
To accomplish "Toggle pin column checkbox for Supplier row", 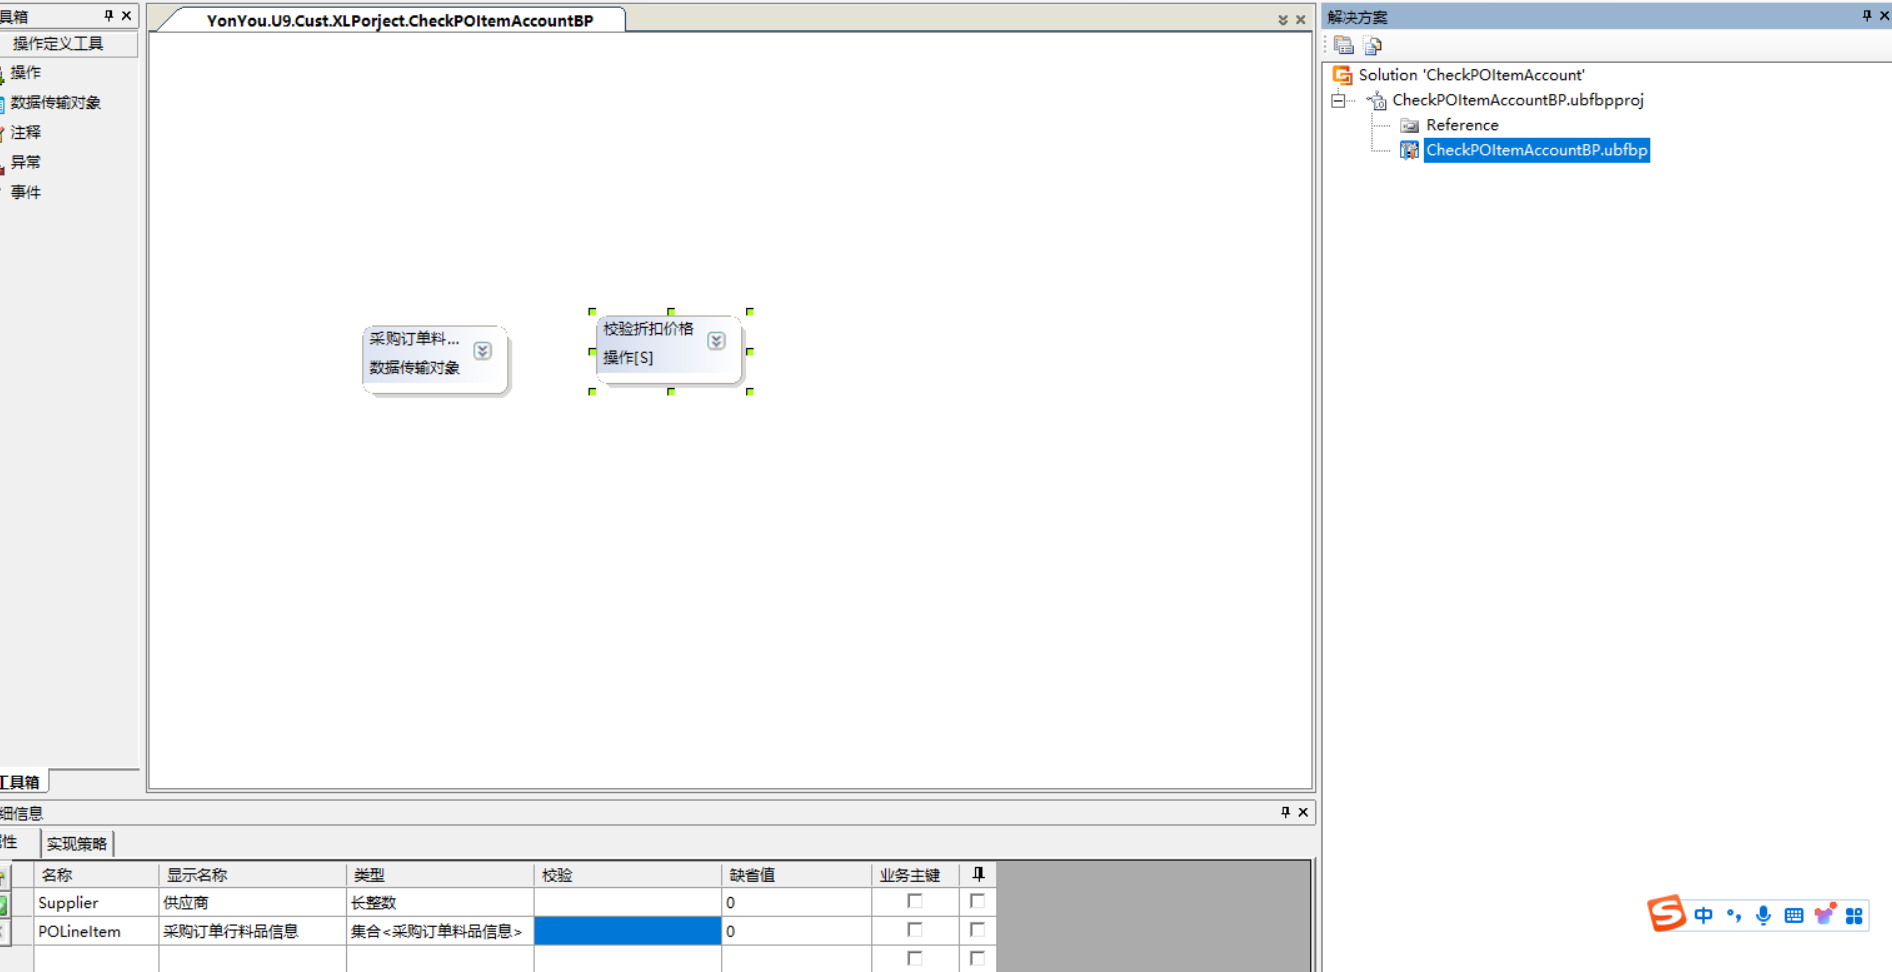I will coord(977,901).
